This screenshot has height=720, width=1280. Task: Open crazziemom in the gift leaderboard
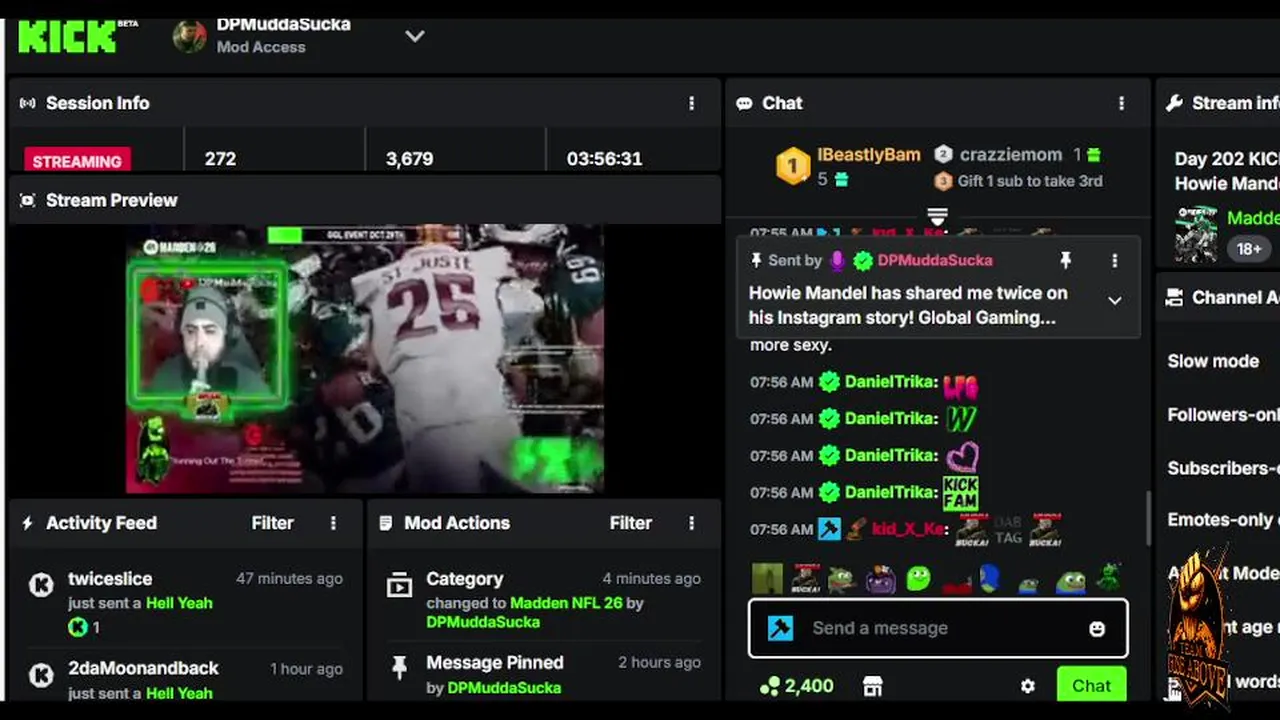pyautogui.click(x=1010, y=155)
